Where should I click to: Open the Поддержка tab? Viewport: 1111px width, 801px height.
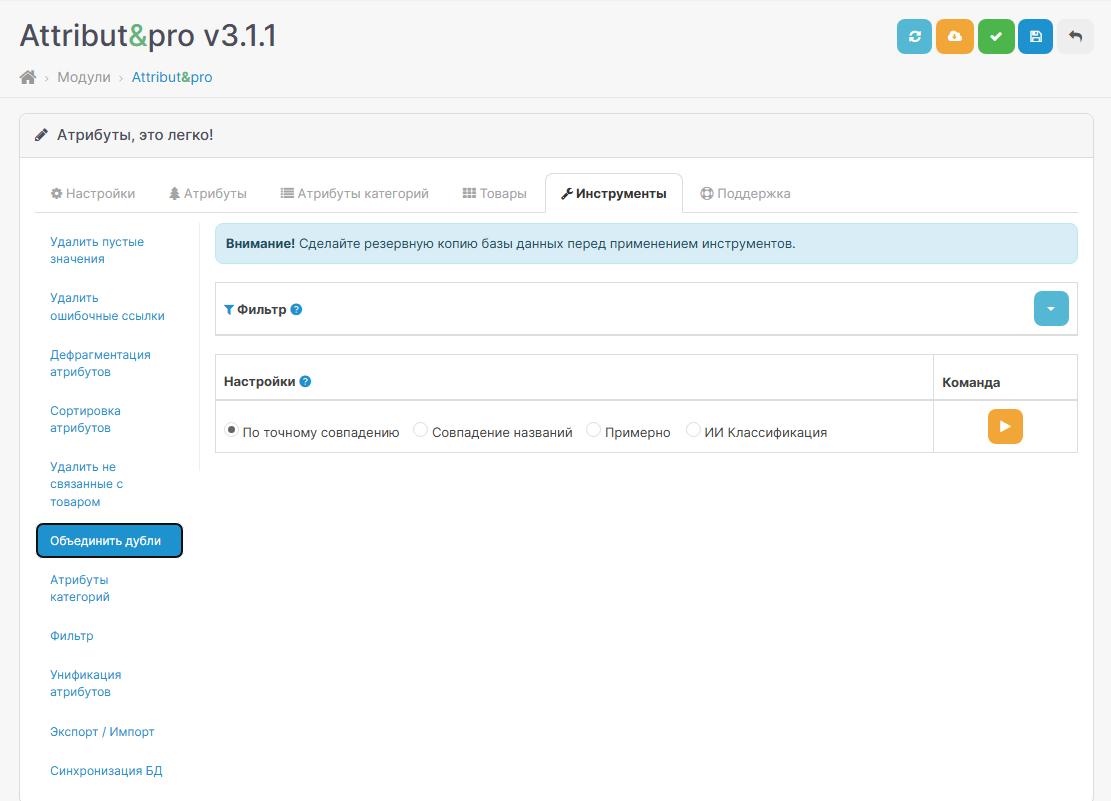click(x=745, y=194)
